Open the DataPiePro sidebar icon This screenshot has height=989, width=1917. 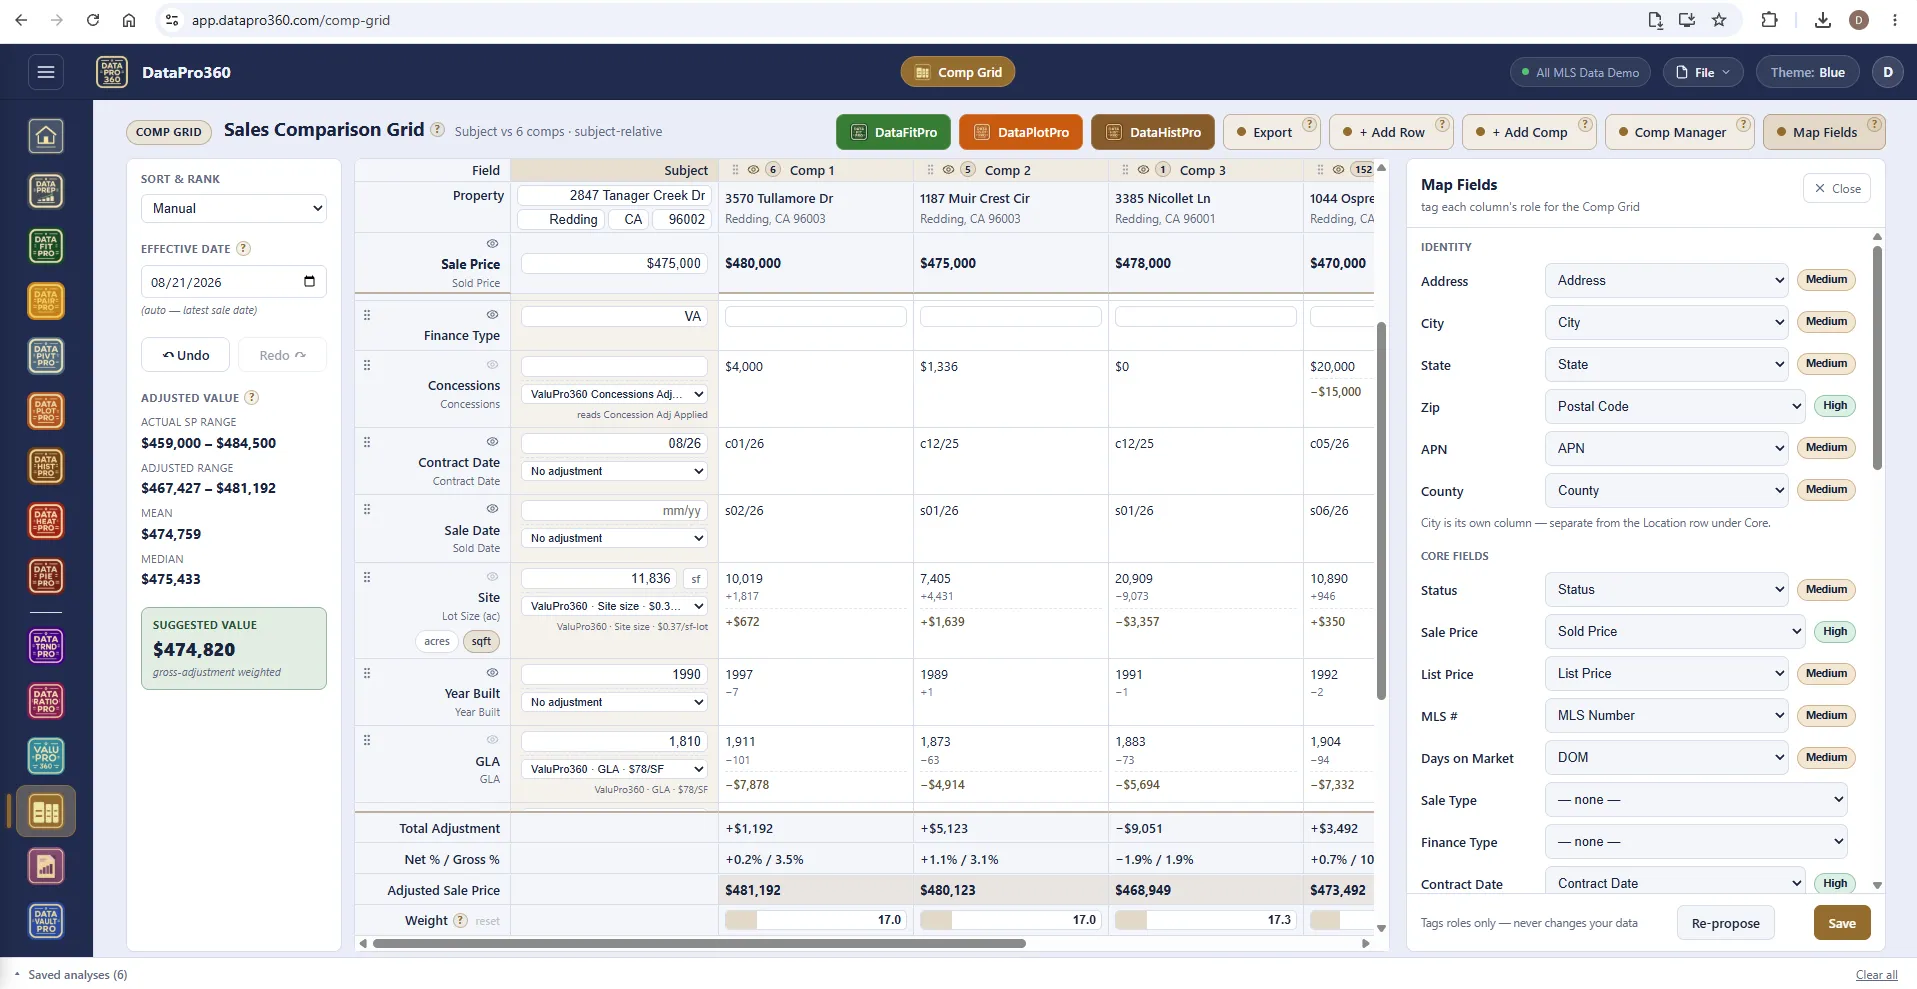[46, 576]
